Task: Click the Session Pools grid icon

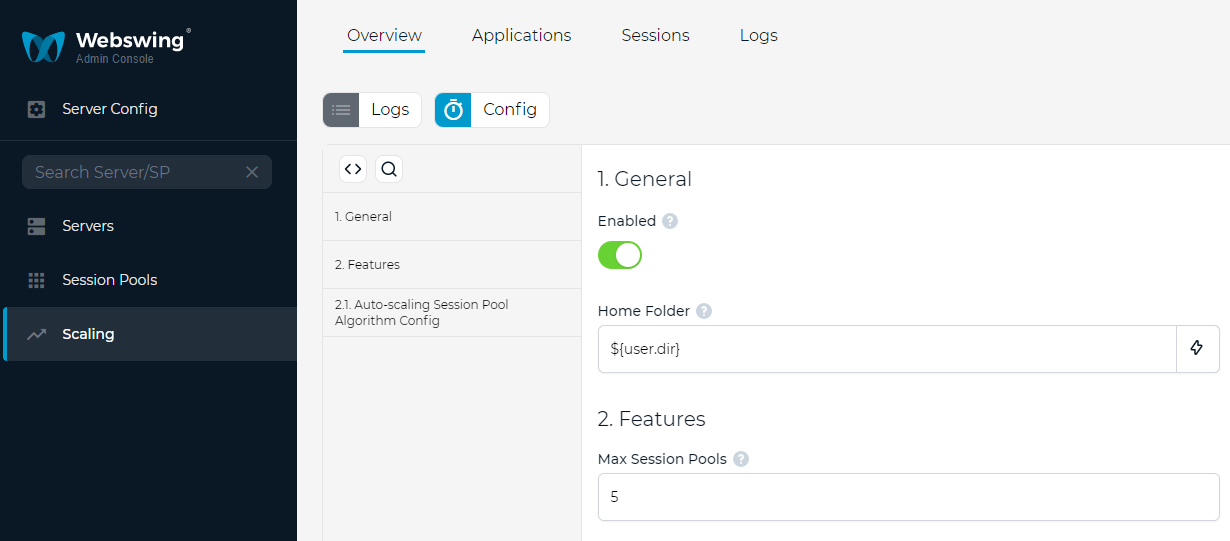Action: [x=37, y=280]
